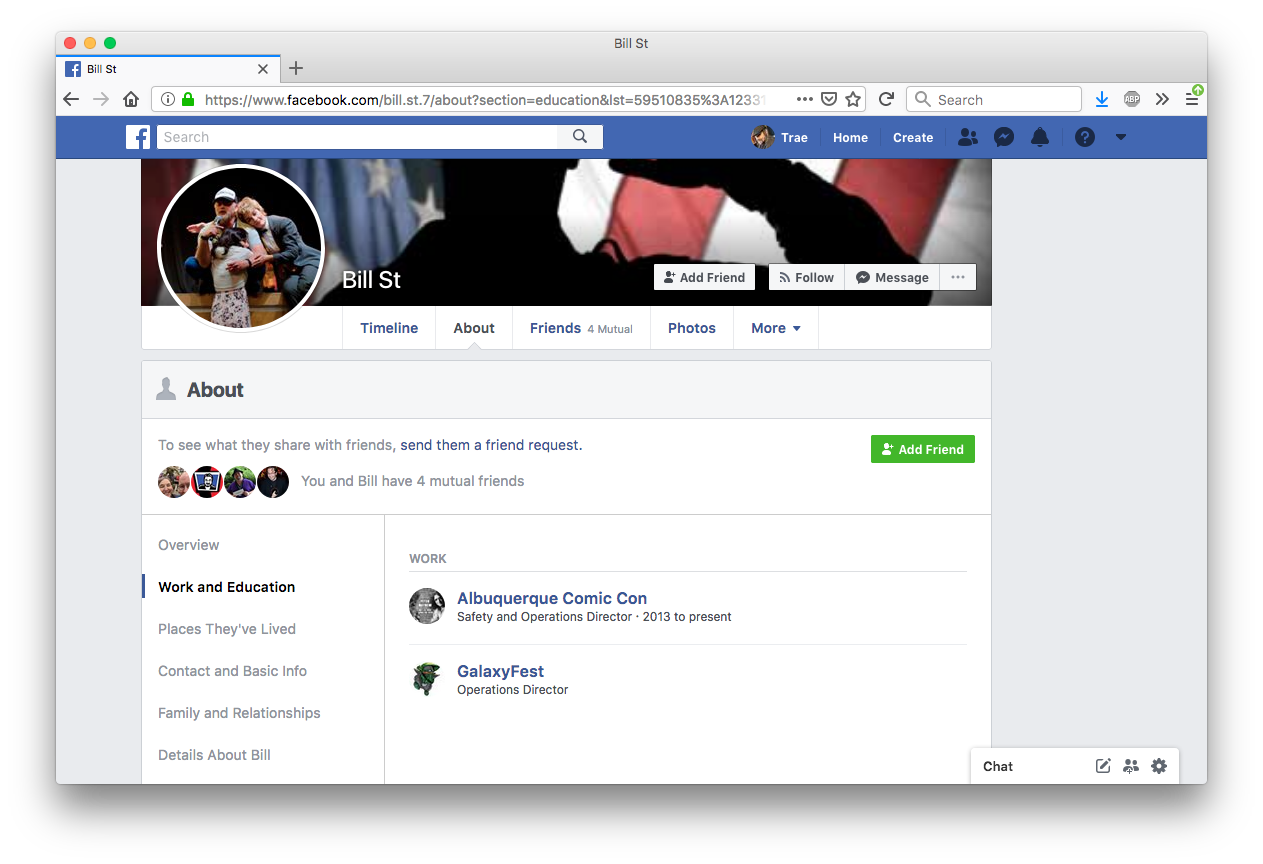Click the browser forward arrow
The height and width of the screenshot is (864, 1263).
click(x=101, y=99)
